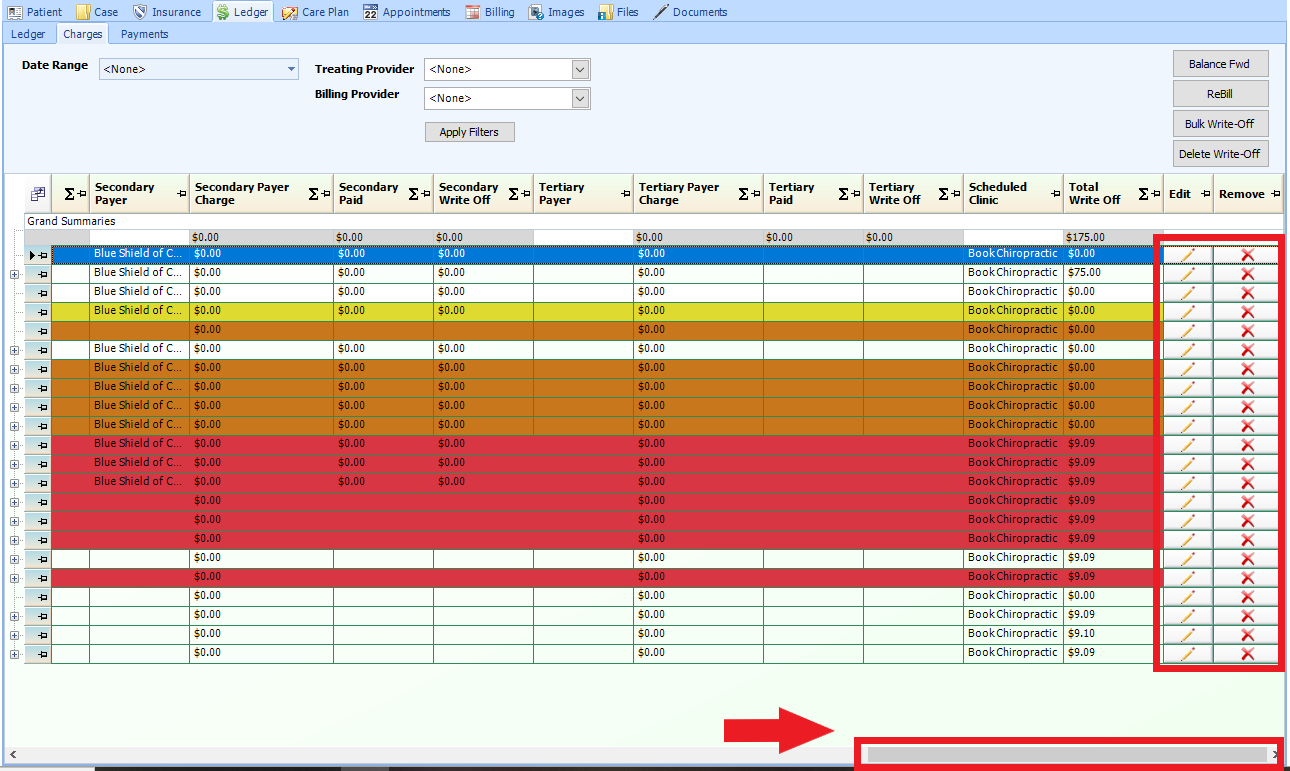Click the card view icon in the grid corner

(x=37, y=193)
